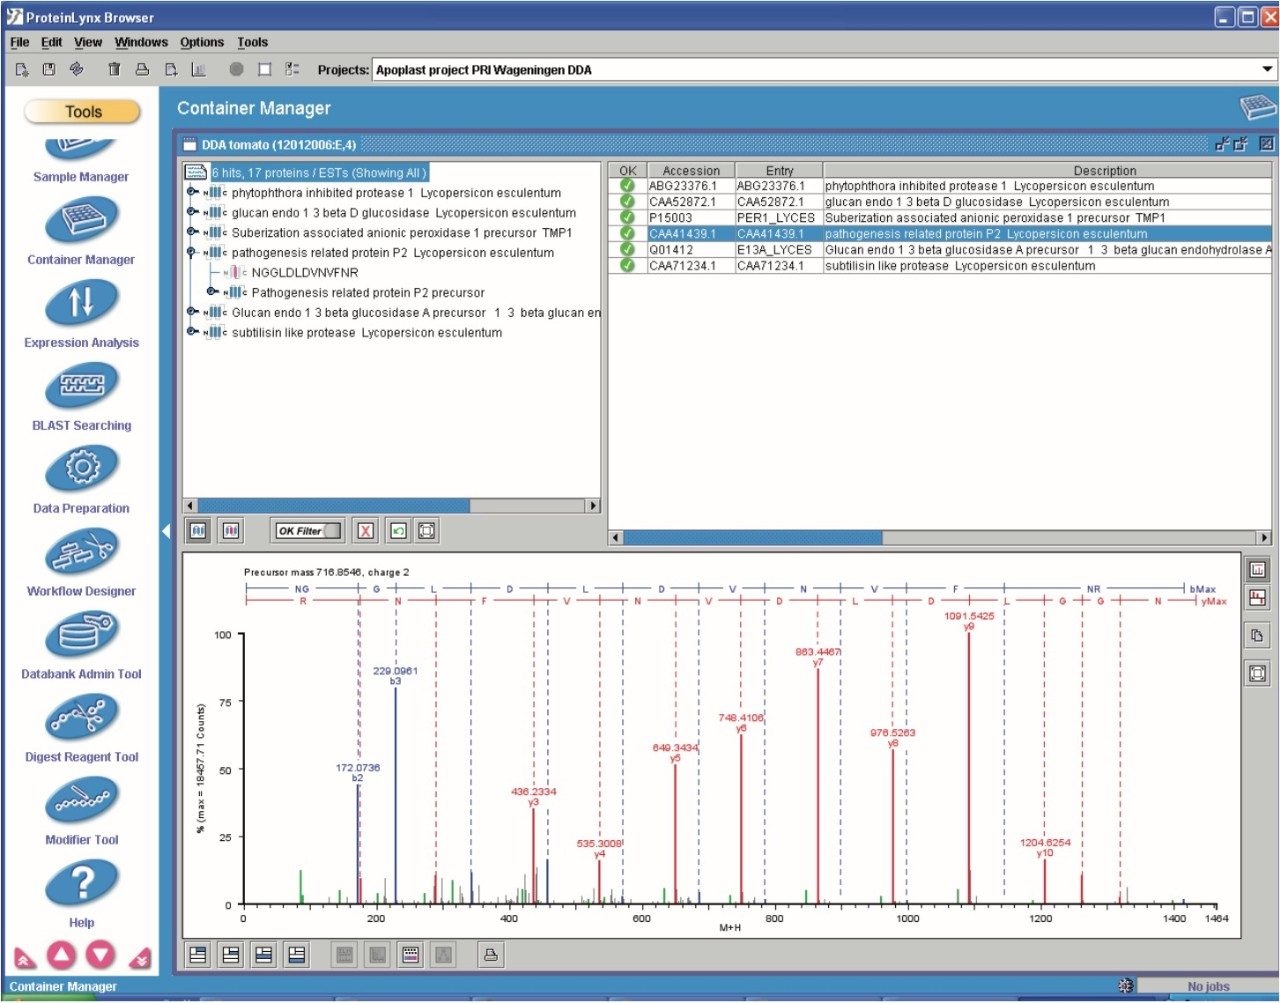Select the NGGLDLDVNVFNR peptide row
The width and height of the screenshot is (1280, 1003).
tap(305, 272)
